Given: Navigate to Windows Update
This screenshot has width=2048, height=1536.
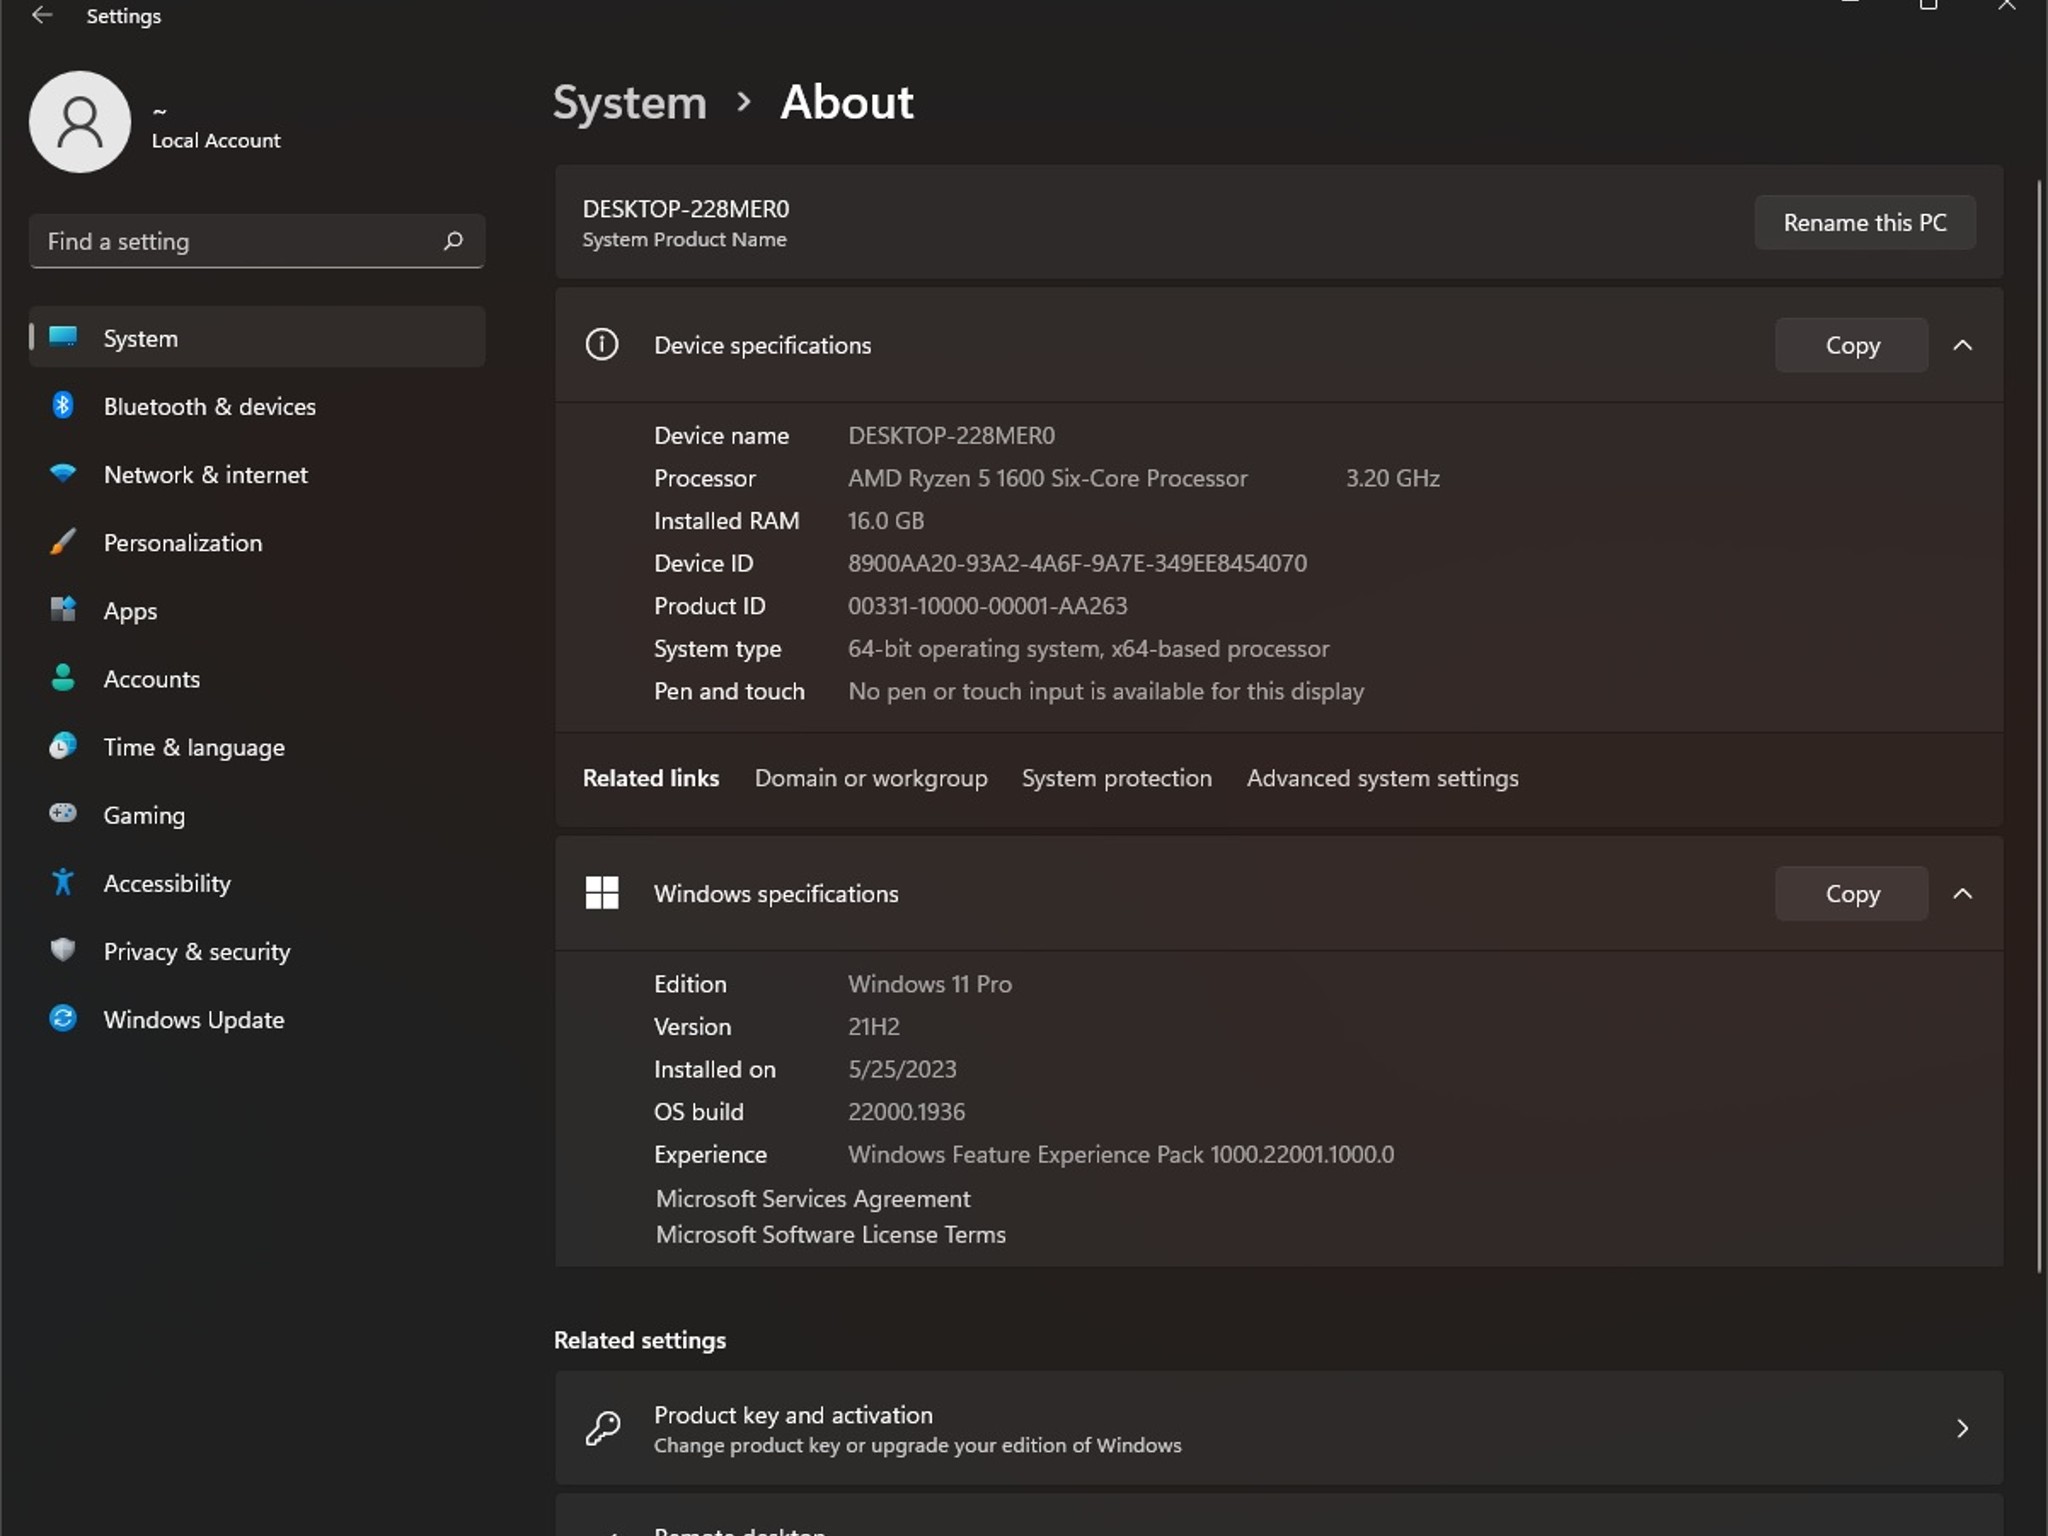Looking at the screenshot, I should 257,1019.
